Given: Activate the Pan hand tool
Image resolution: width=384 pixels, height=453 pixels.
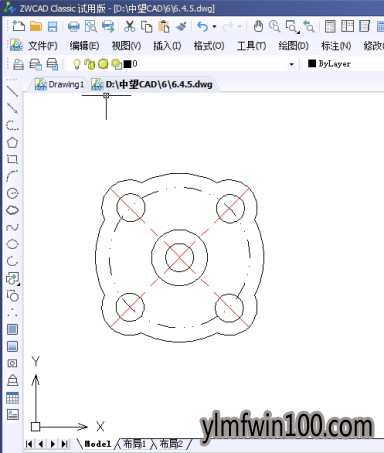Looking at the screenshot, I should pos(258,26).
